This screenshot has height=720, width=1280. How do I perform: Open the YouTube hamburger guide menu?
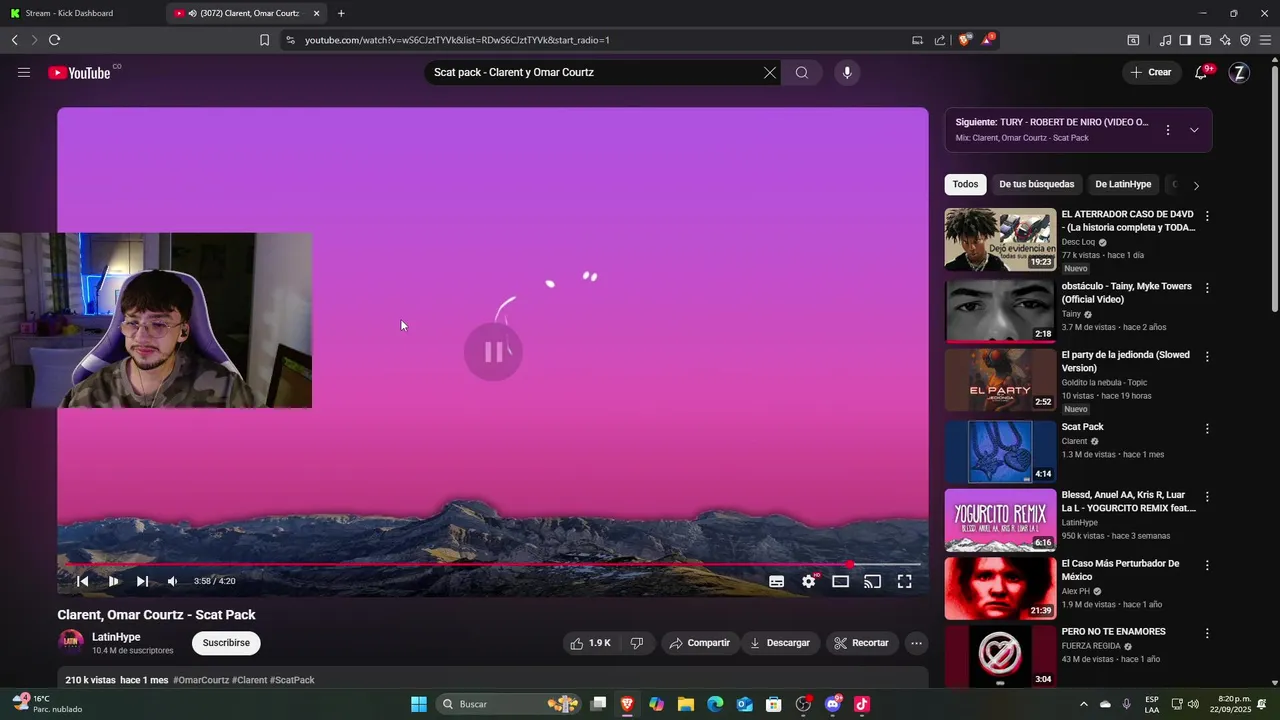coord(24,72)
